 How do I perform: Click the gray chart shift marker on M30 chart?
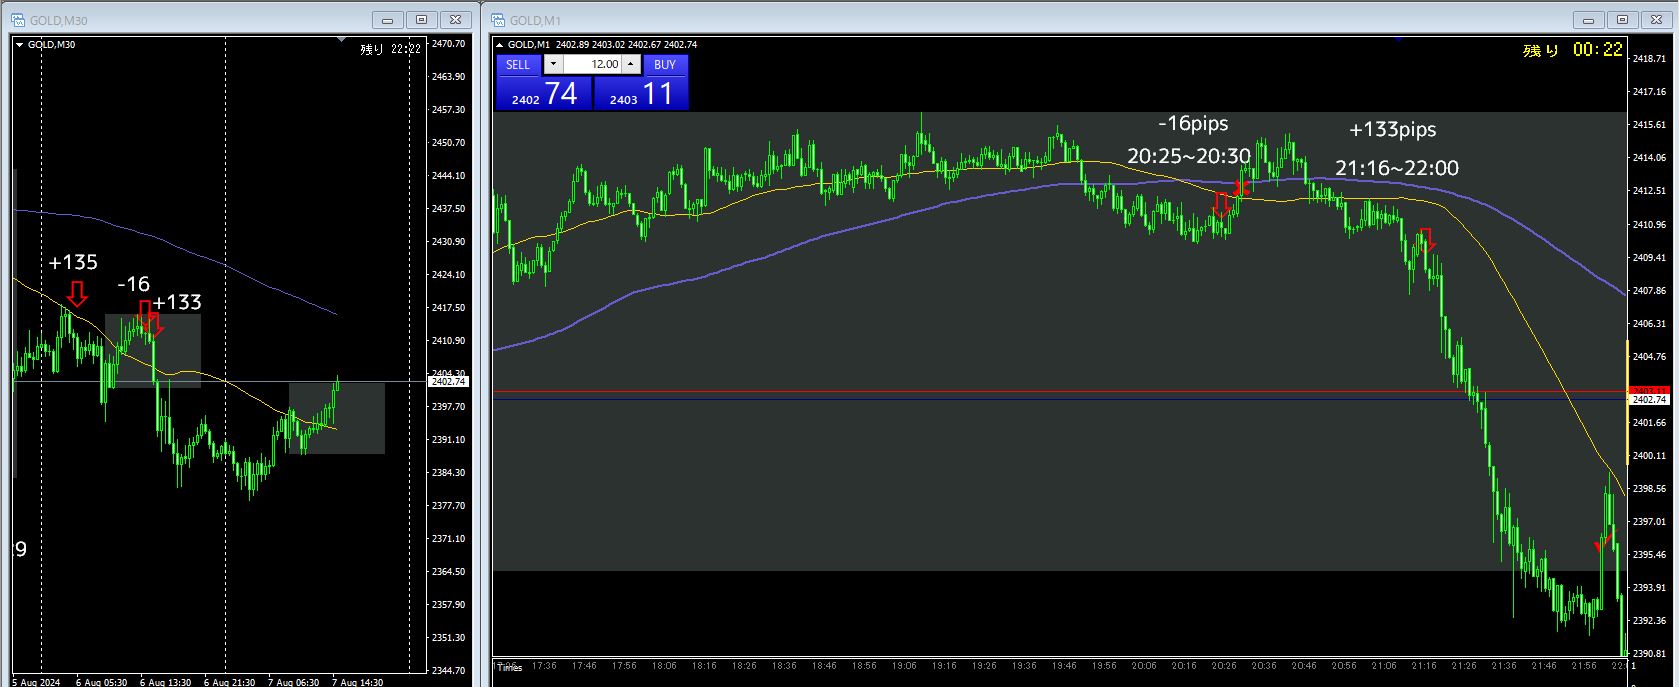pos(342,41)
